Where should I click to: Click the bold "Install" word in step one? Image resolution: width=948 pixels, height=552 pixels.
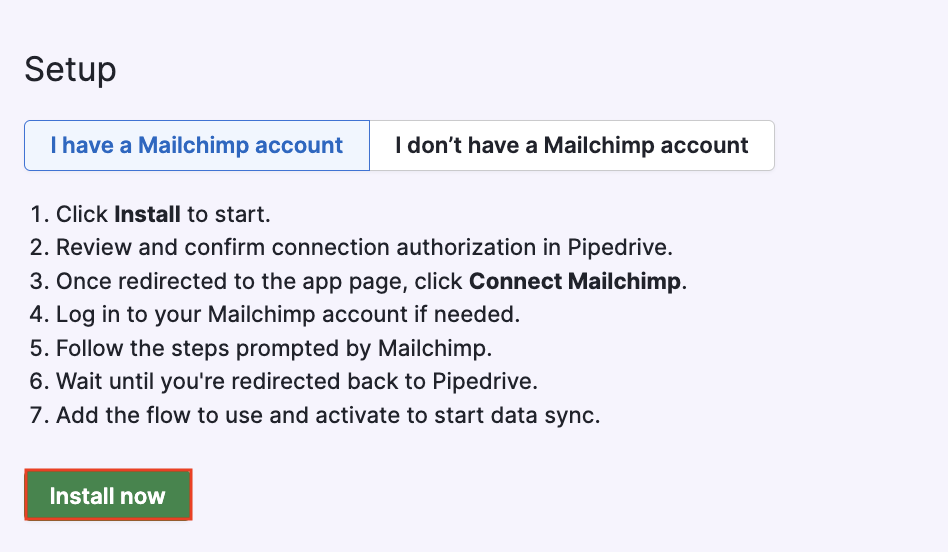[x=147, y=214]
